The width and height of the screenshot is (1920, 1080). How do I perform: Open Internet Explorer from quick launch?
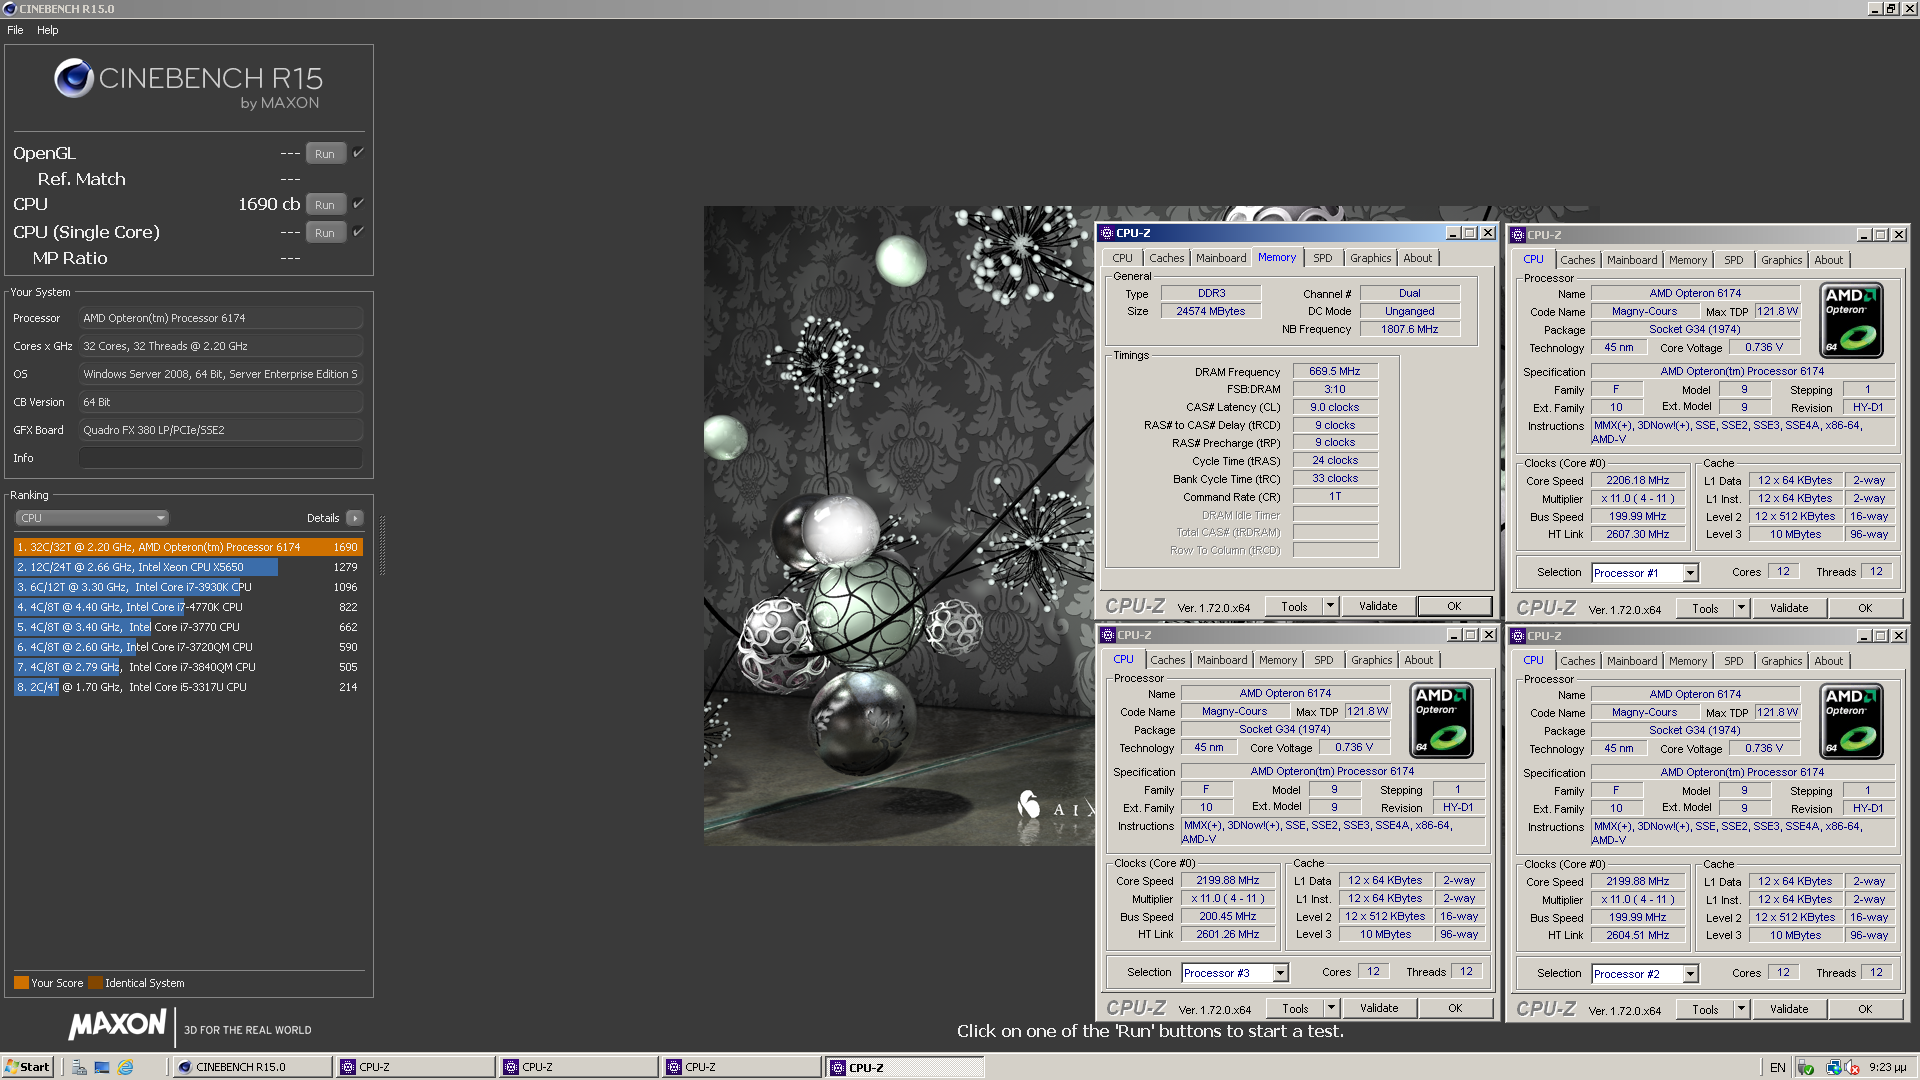tap(125, 1067)
